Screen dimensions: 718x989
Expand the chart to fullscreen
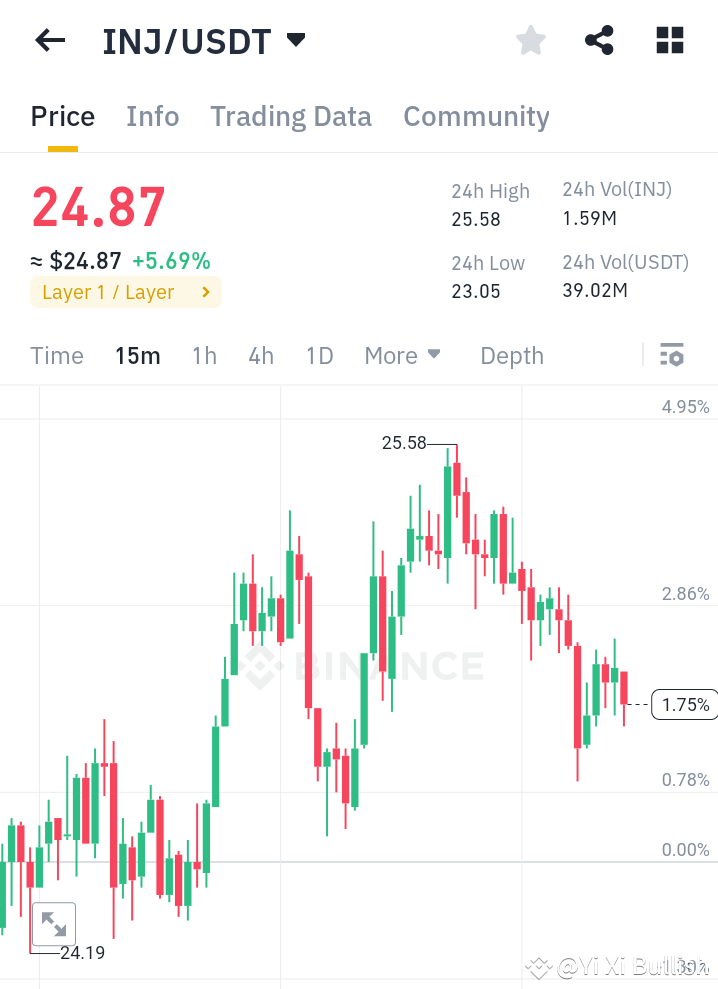point(53,923)
